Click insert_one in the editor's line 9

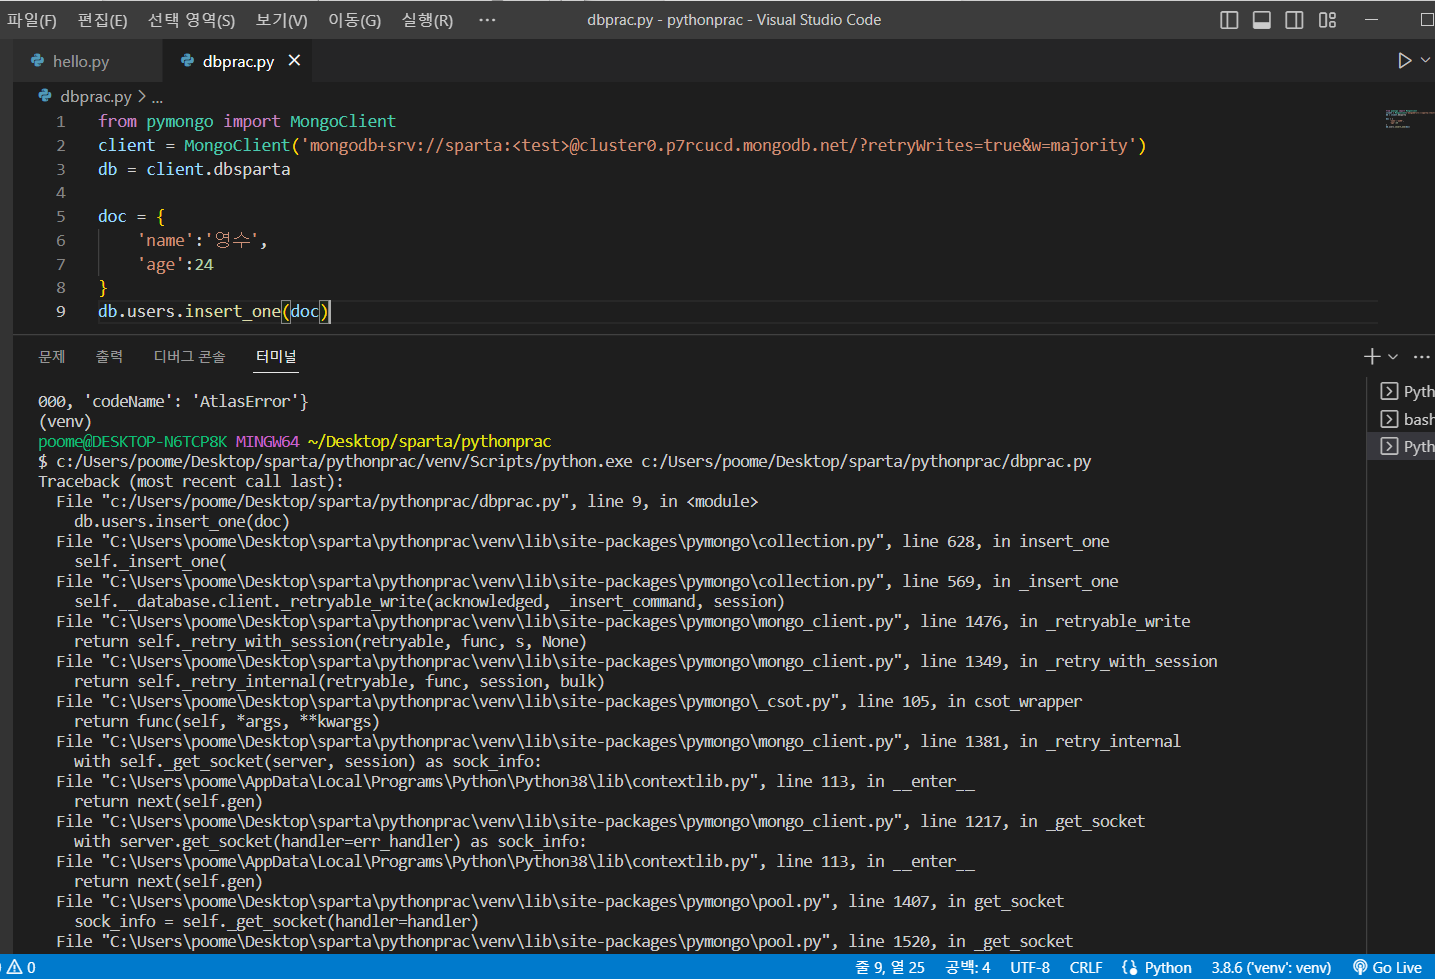click(232, 312)
